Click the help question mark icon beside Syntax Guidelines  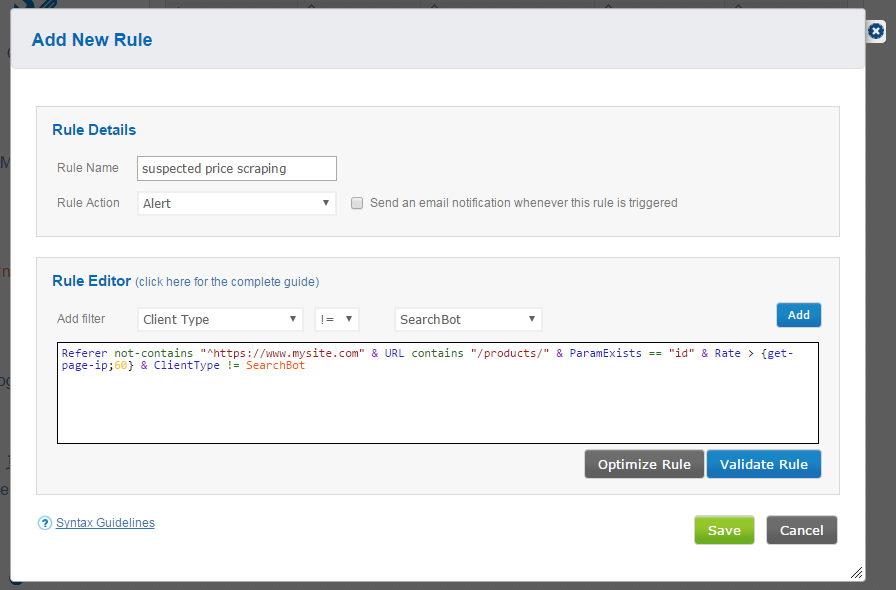45,523
